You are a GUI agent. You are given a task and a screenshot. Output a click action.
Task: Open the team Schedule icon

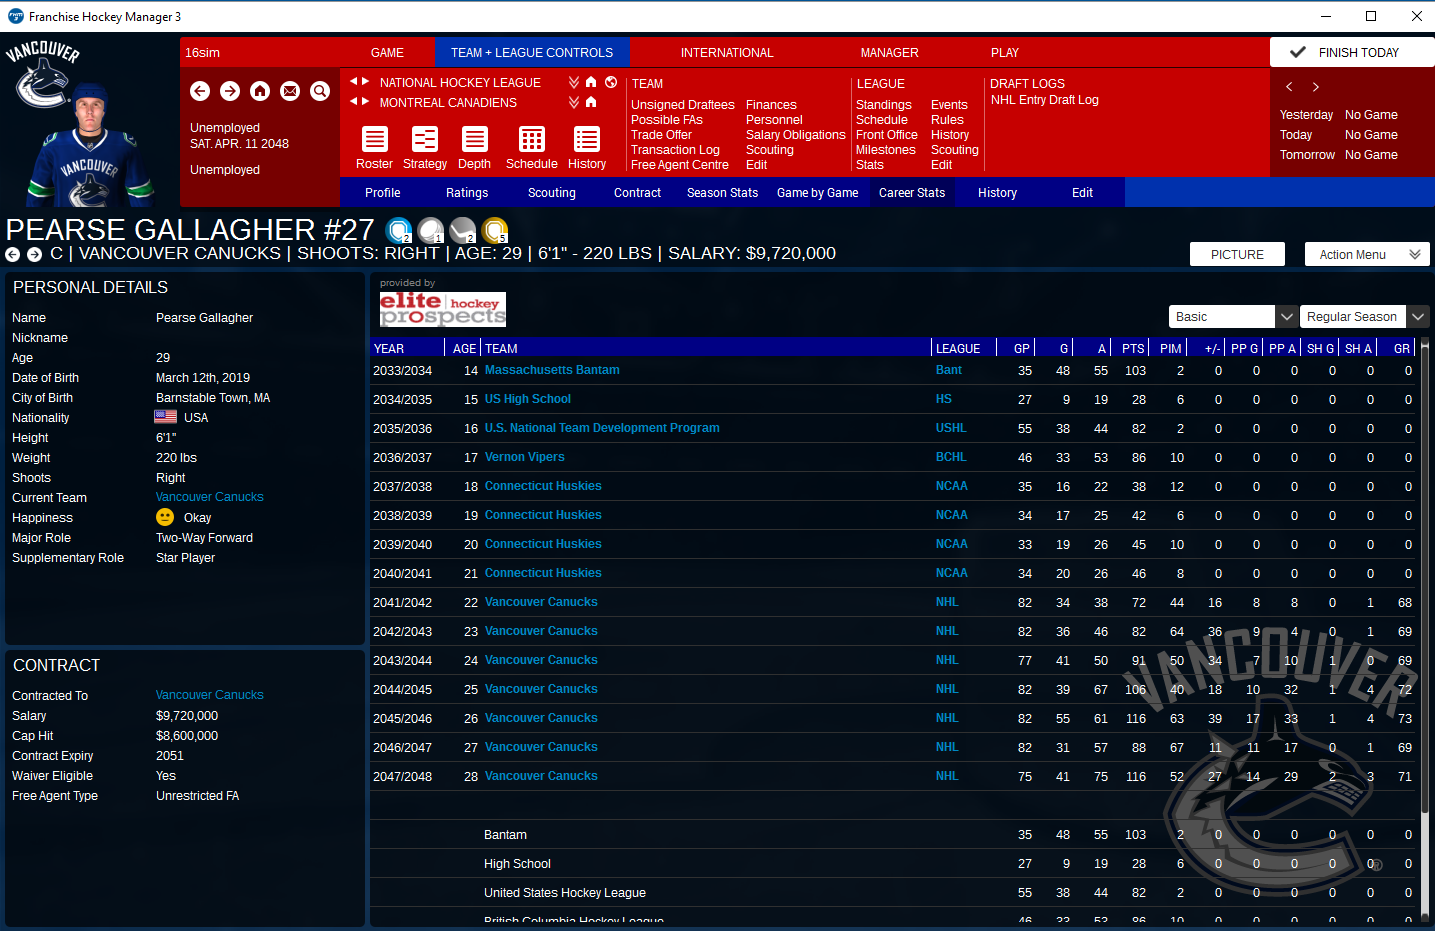[531, 140]
